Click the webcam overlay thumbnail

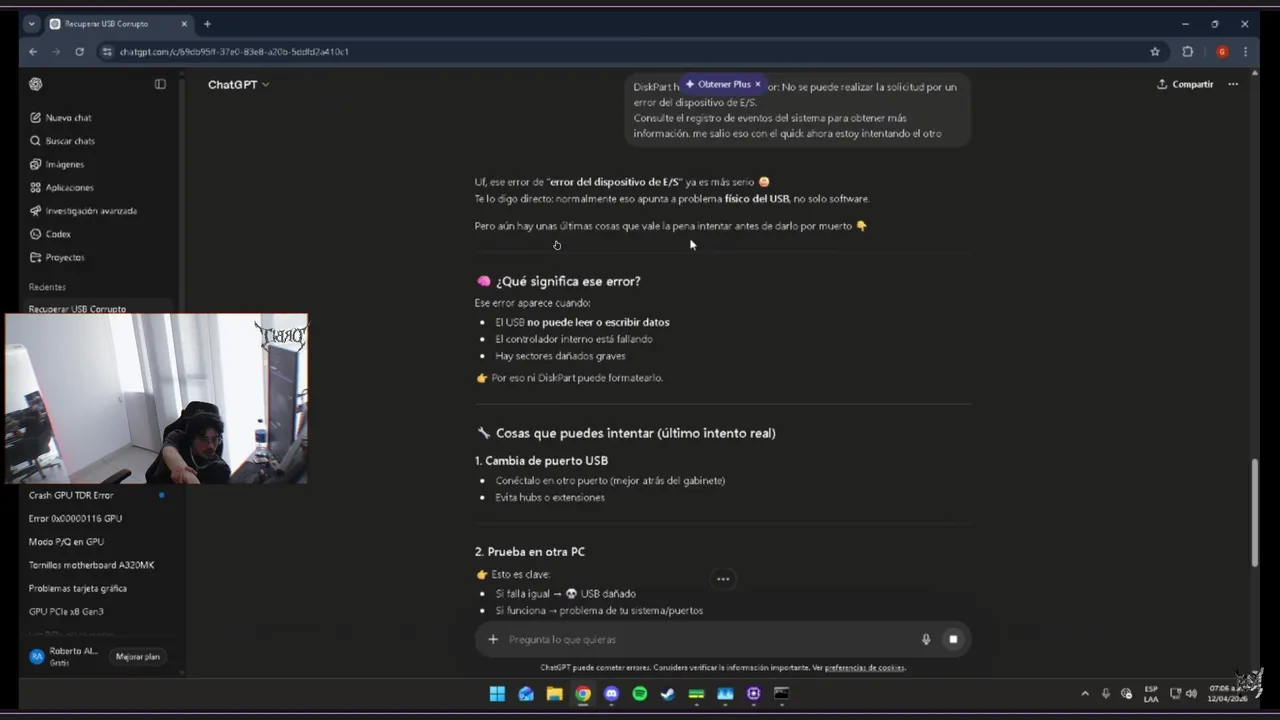pos(157,399)
